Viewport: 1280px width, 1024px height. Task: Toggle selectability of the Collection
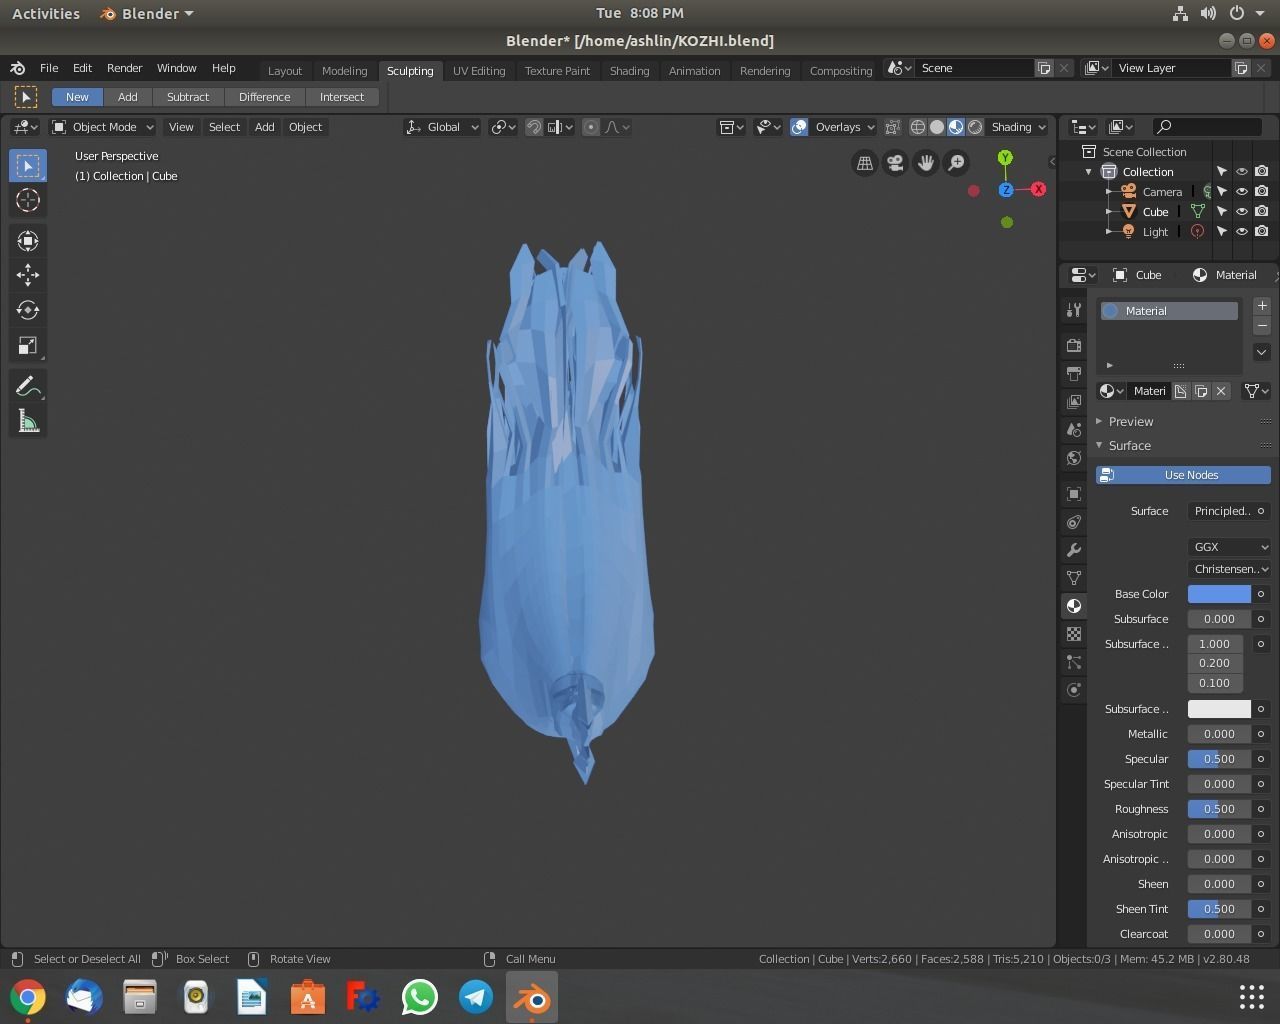pos(1222,171)
